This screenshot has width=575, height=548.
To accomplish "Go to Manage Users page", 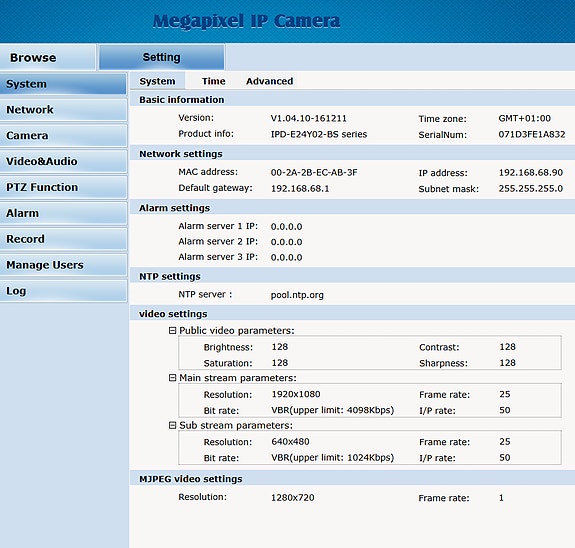I will 63,265.
